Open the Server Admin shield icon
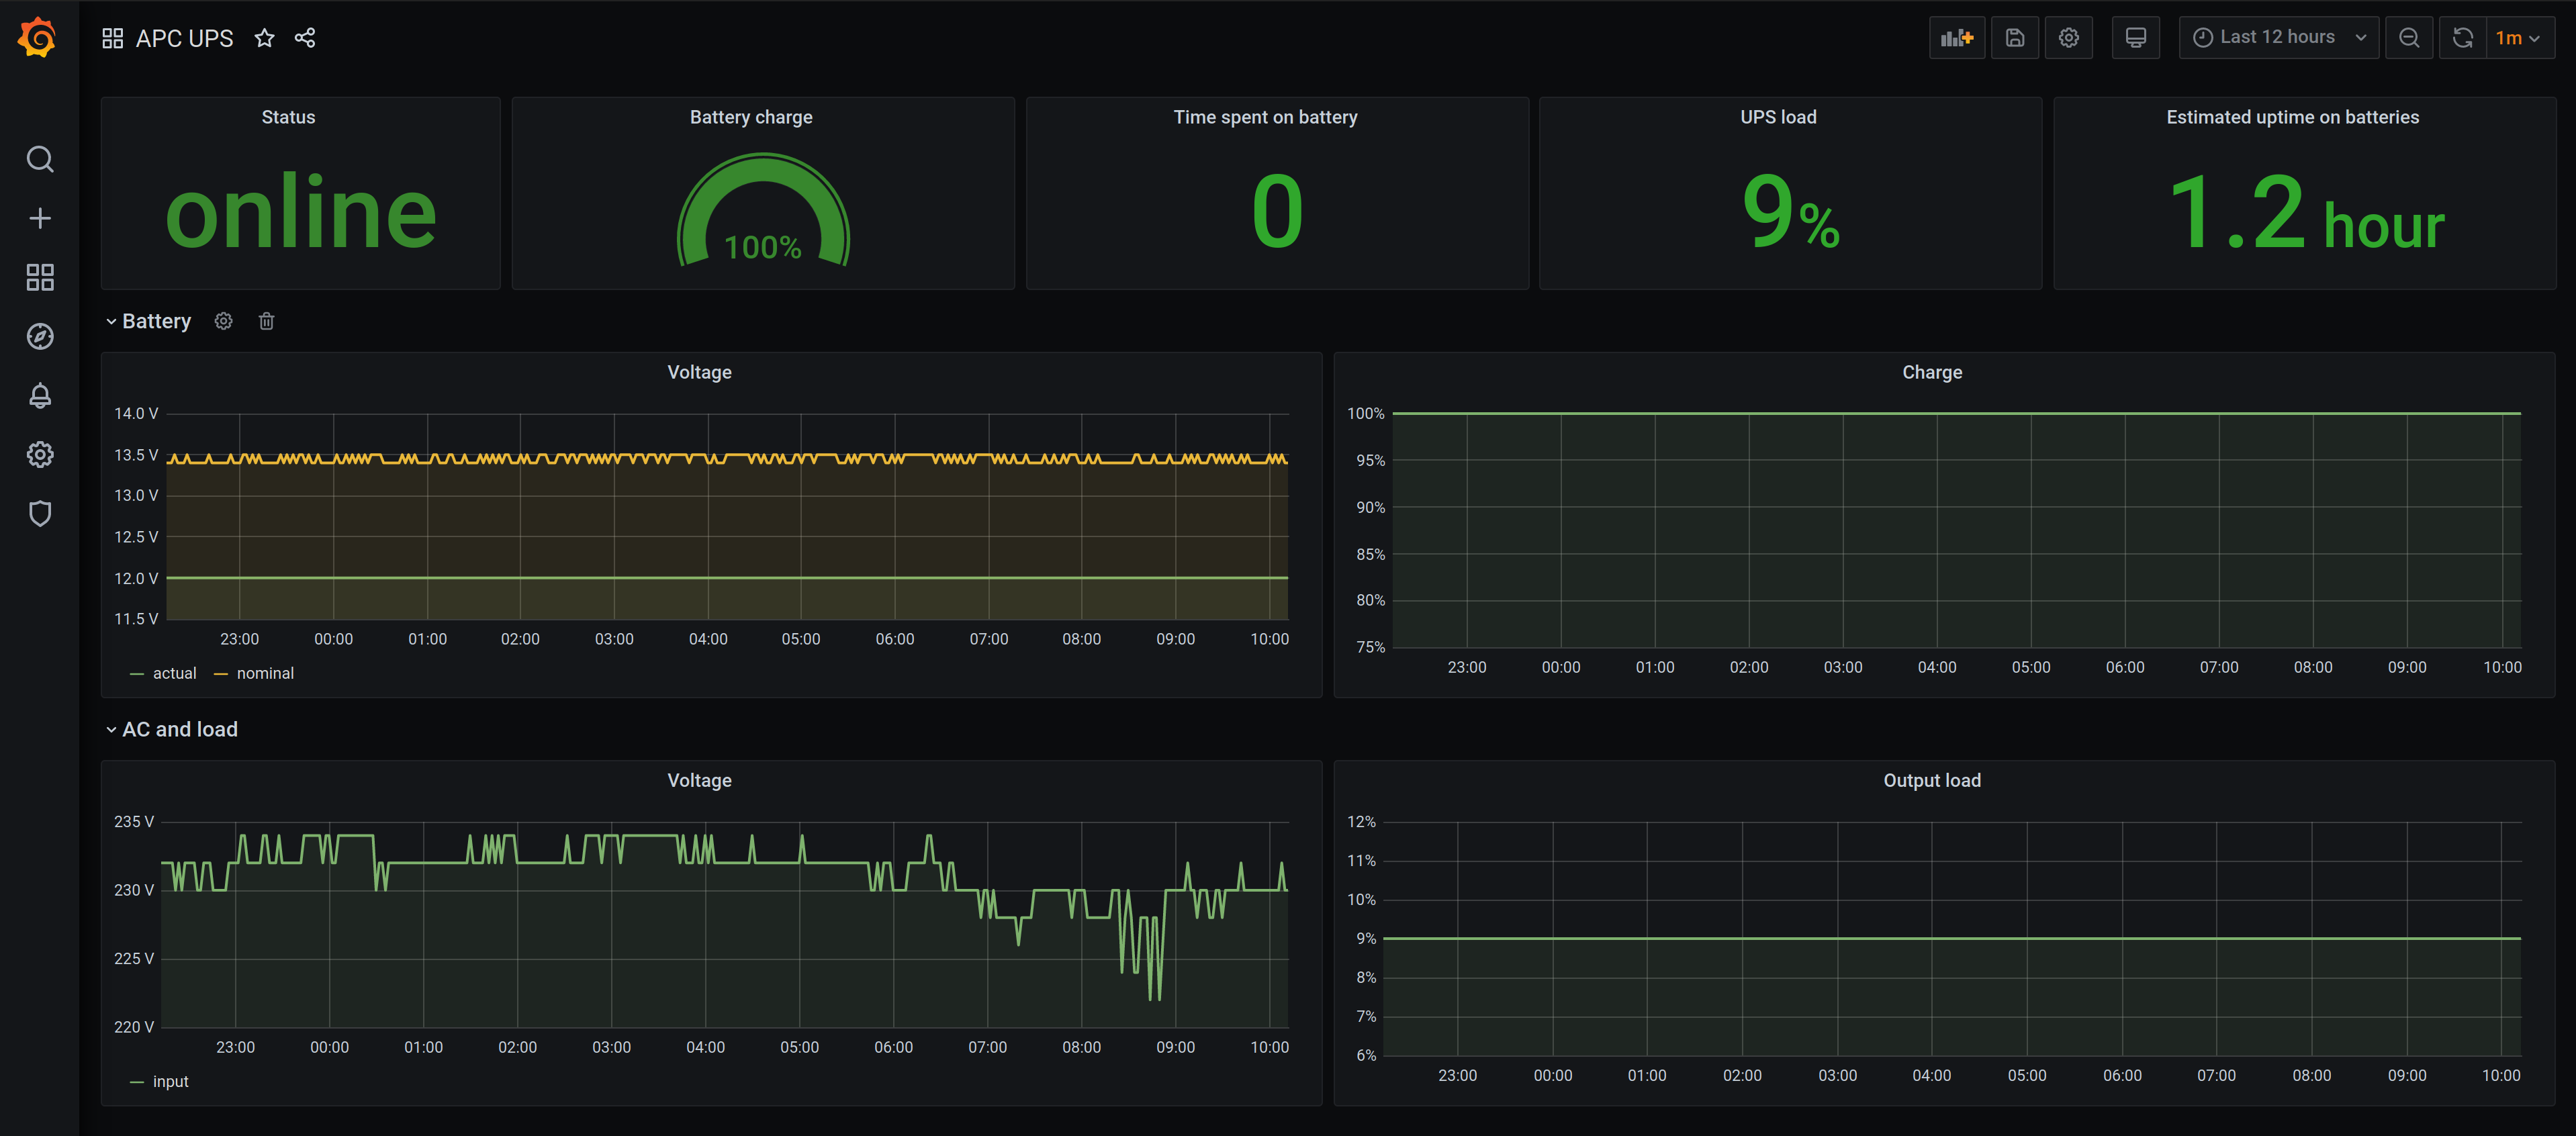 [40, 513]
